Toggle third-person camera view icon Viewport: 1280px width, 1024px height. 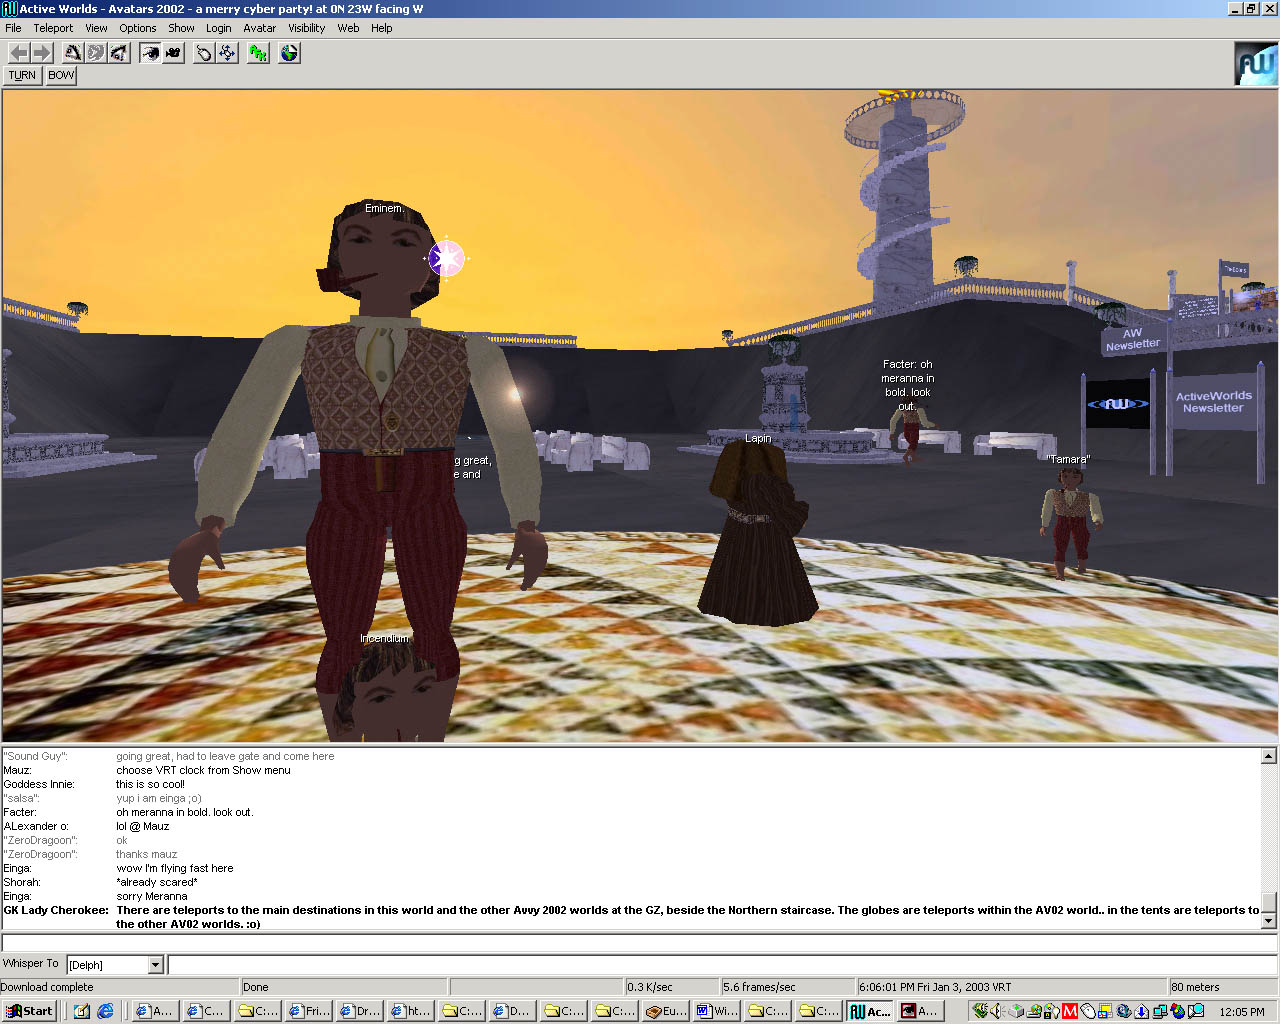pyautogui.click(x=174, y=53)
